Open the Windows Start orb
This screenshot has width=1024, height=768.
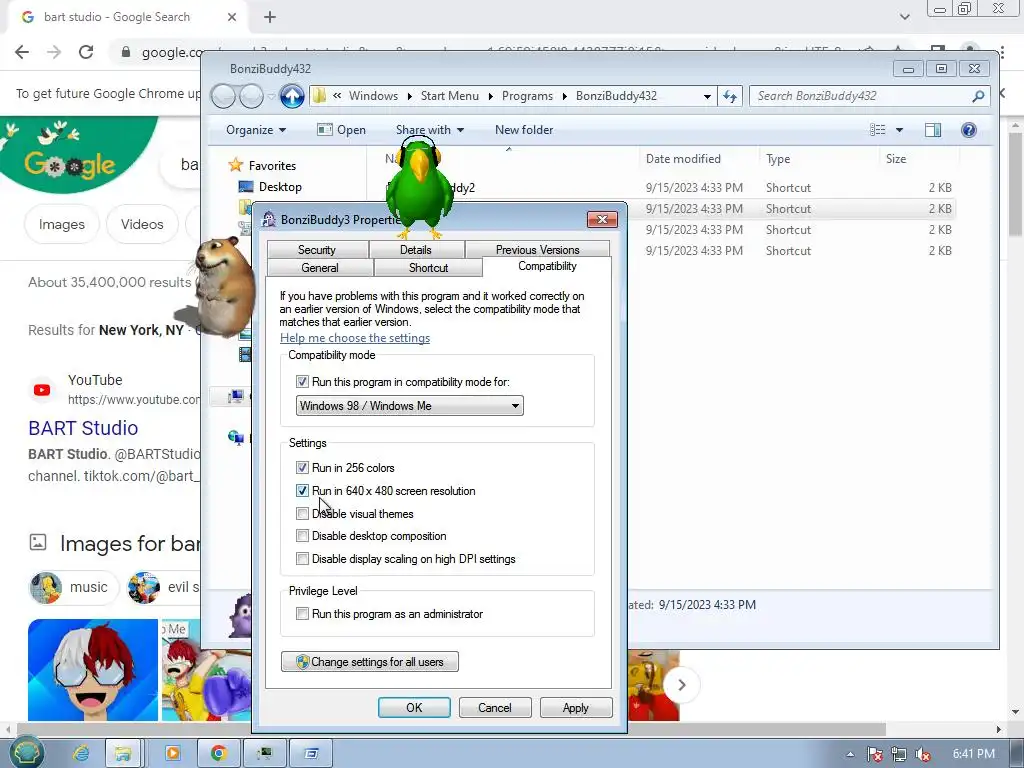point(27,752)
